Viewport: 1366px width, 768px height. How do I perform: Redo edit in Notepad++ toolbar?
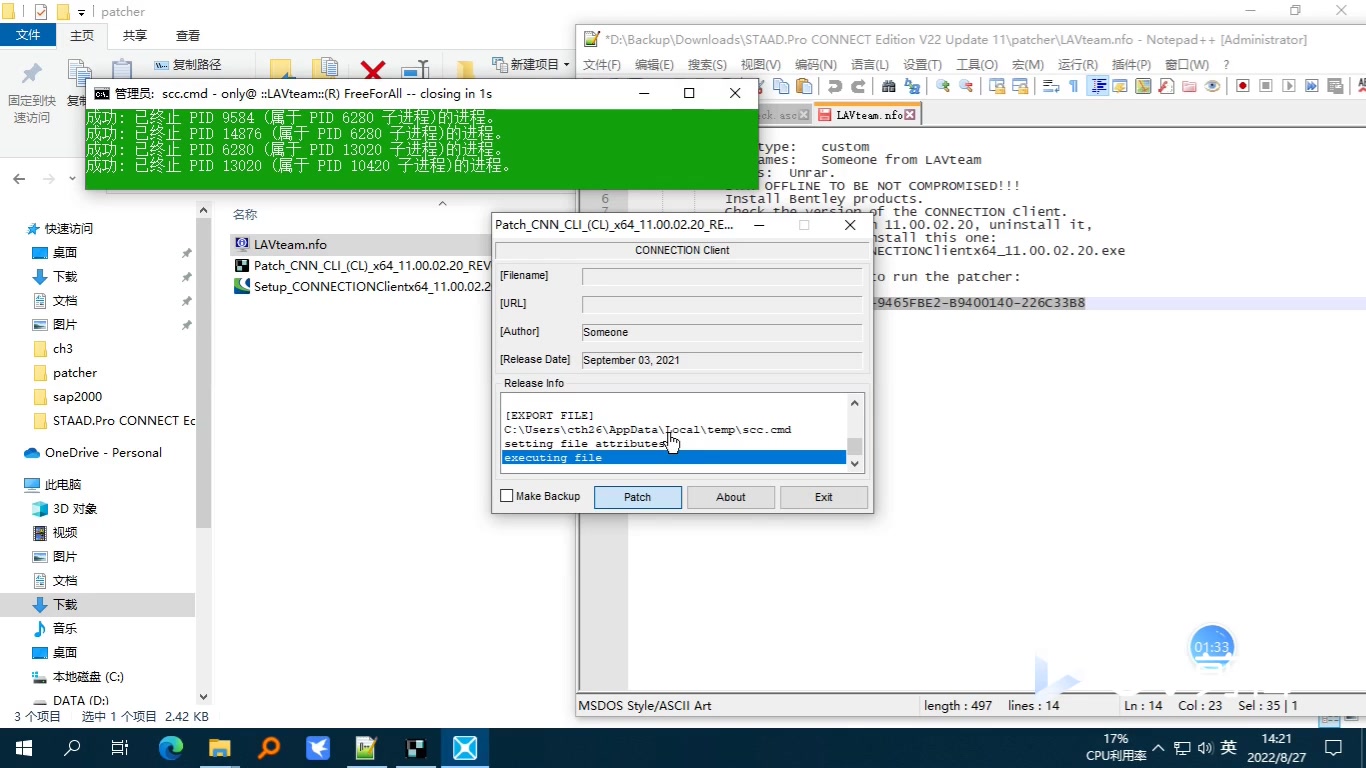858,86
